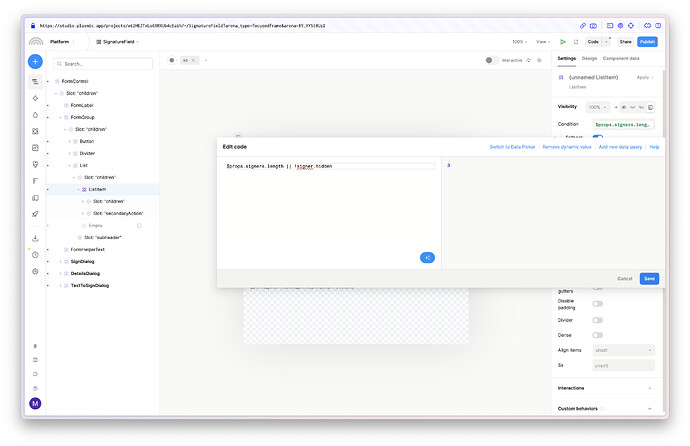Screen dimensions: 690x446
Task: Click the Condition dynamic value field
Action: (624, 125)
